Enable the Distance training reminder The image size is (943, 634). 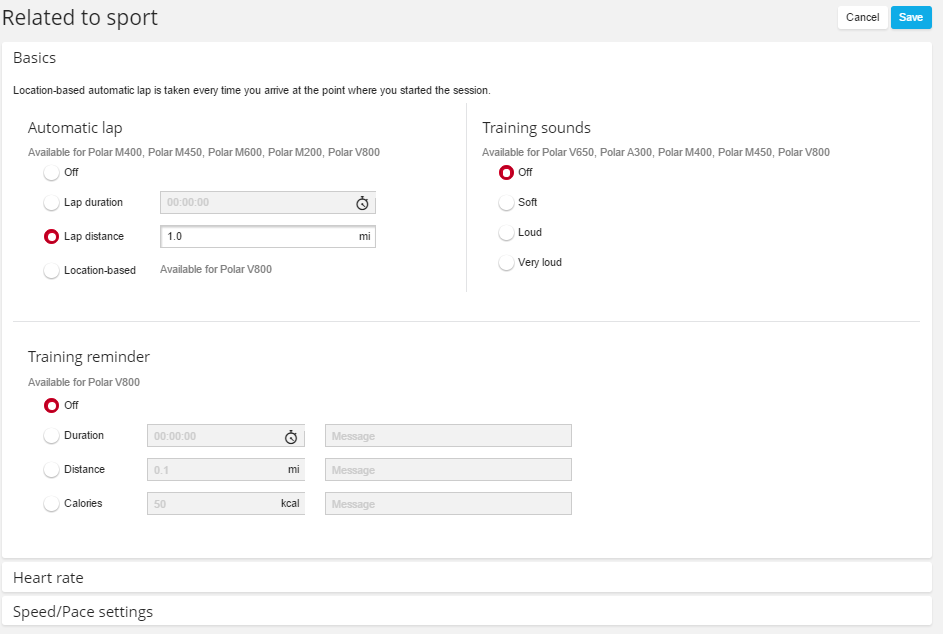(x=52, y=470)
